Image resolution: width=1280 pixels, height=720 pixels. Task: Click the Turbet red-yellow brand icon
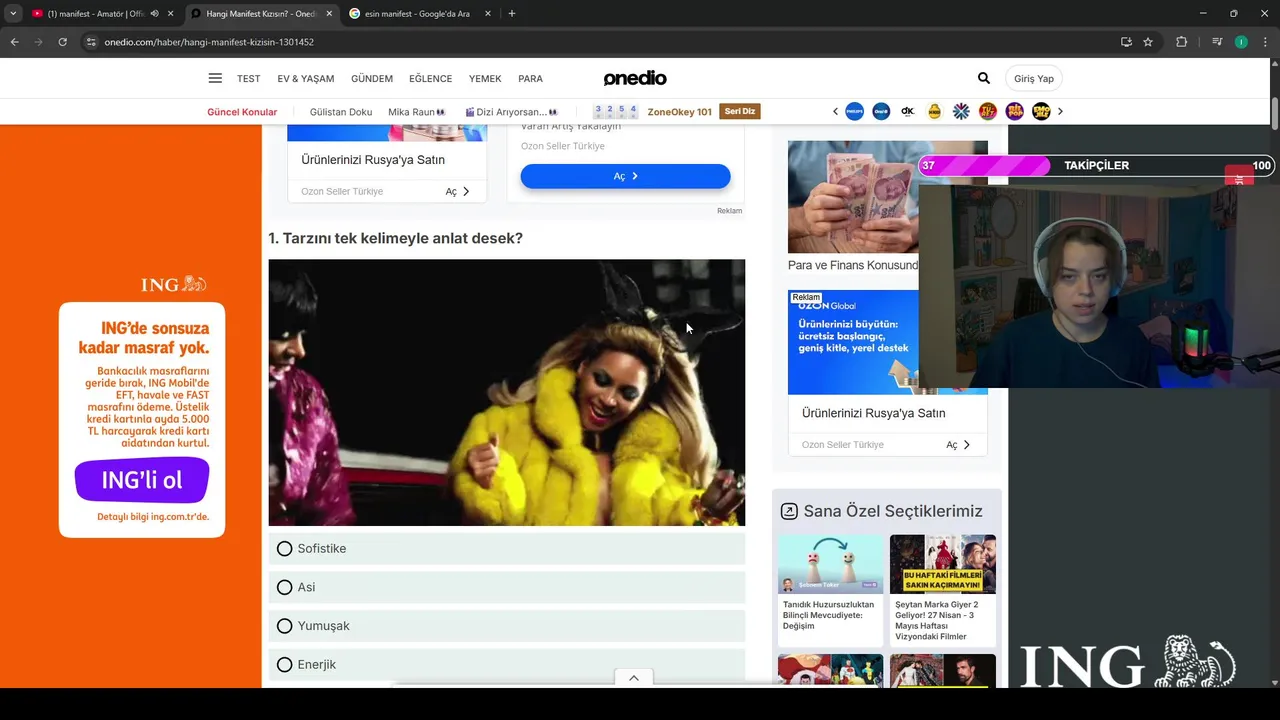(x=988, y=111)
